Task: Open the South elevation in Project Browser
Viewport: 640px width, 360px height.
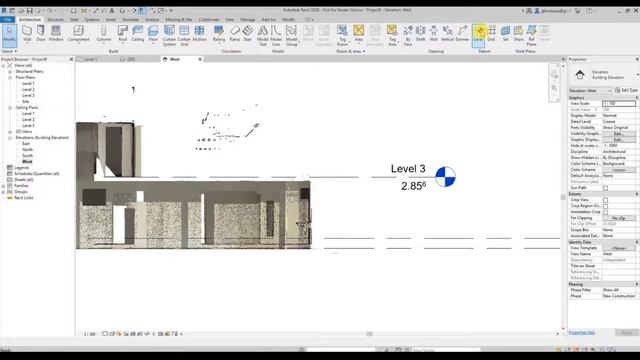Action: [27, 156]
